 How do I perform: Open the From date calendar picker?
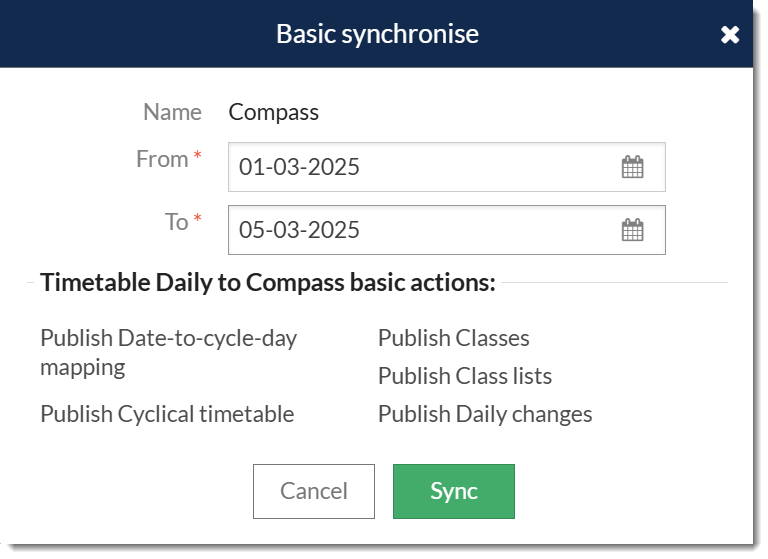pos(632,167)
